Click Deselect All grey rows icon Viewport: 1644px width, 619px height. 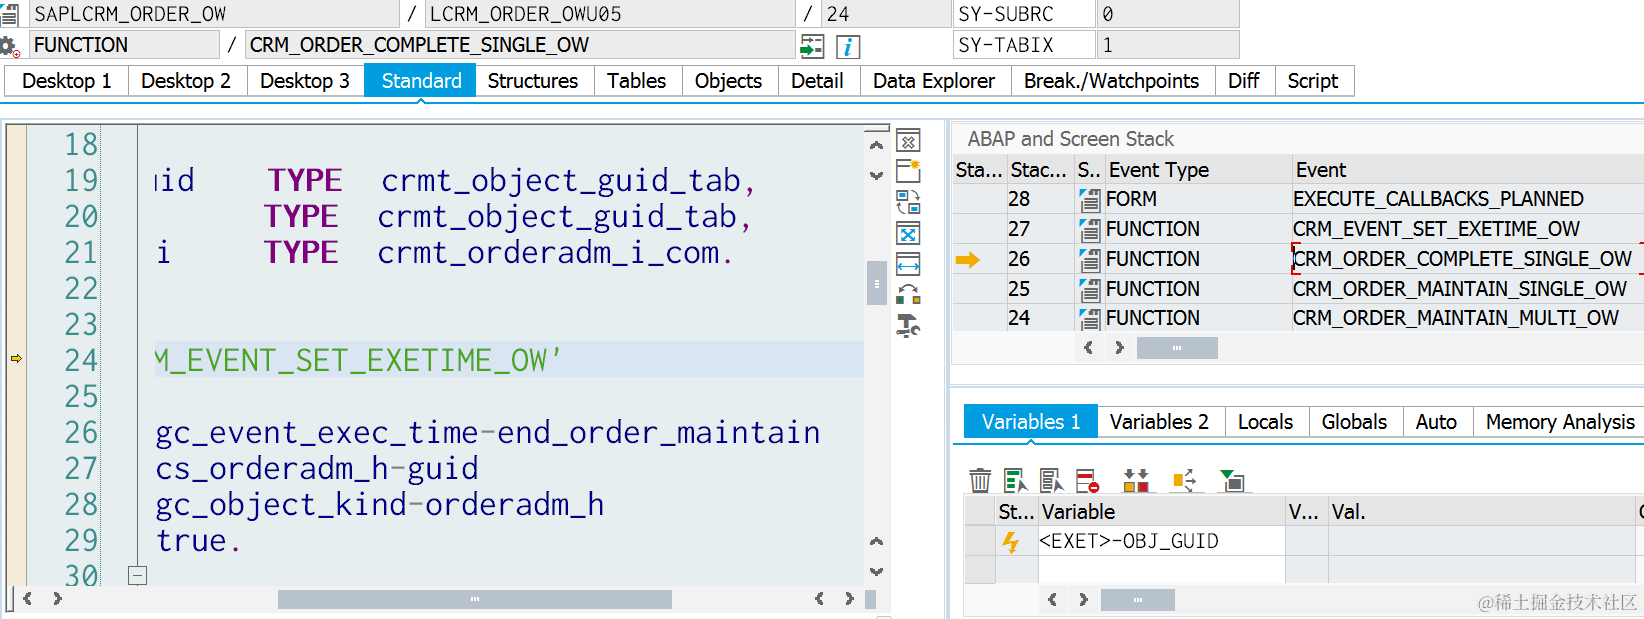click(x=1051, y=481)
